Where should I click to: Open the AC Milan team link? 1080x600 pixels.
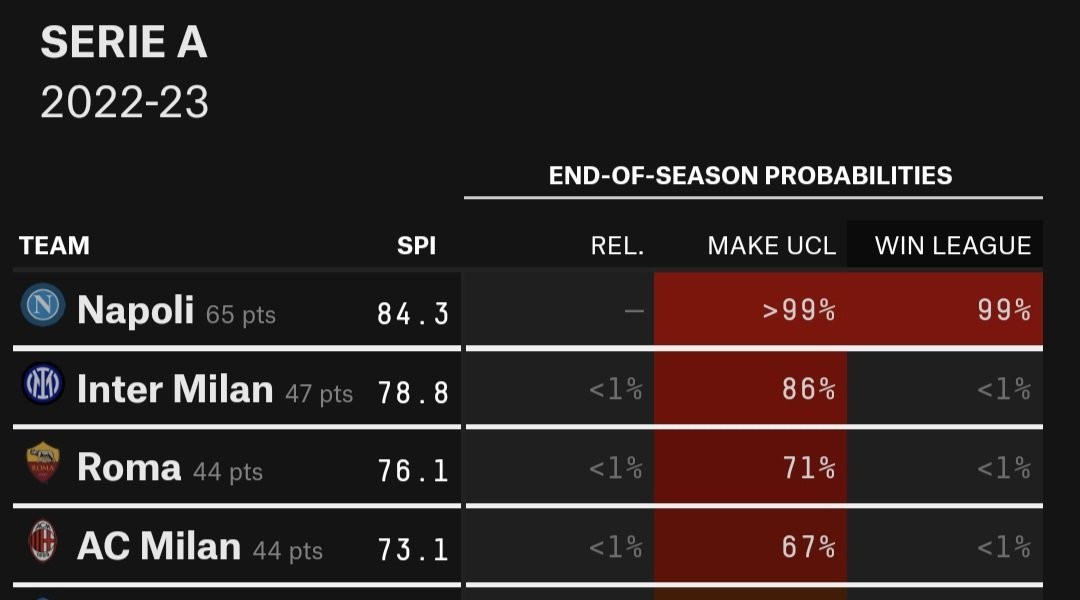159,546
